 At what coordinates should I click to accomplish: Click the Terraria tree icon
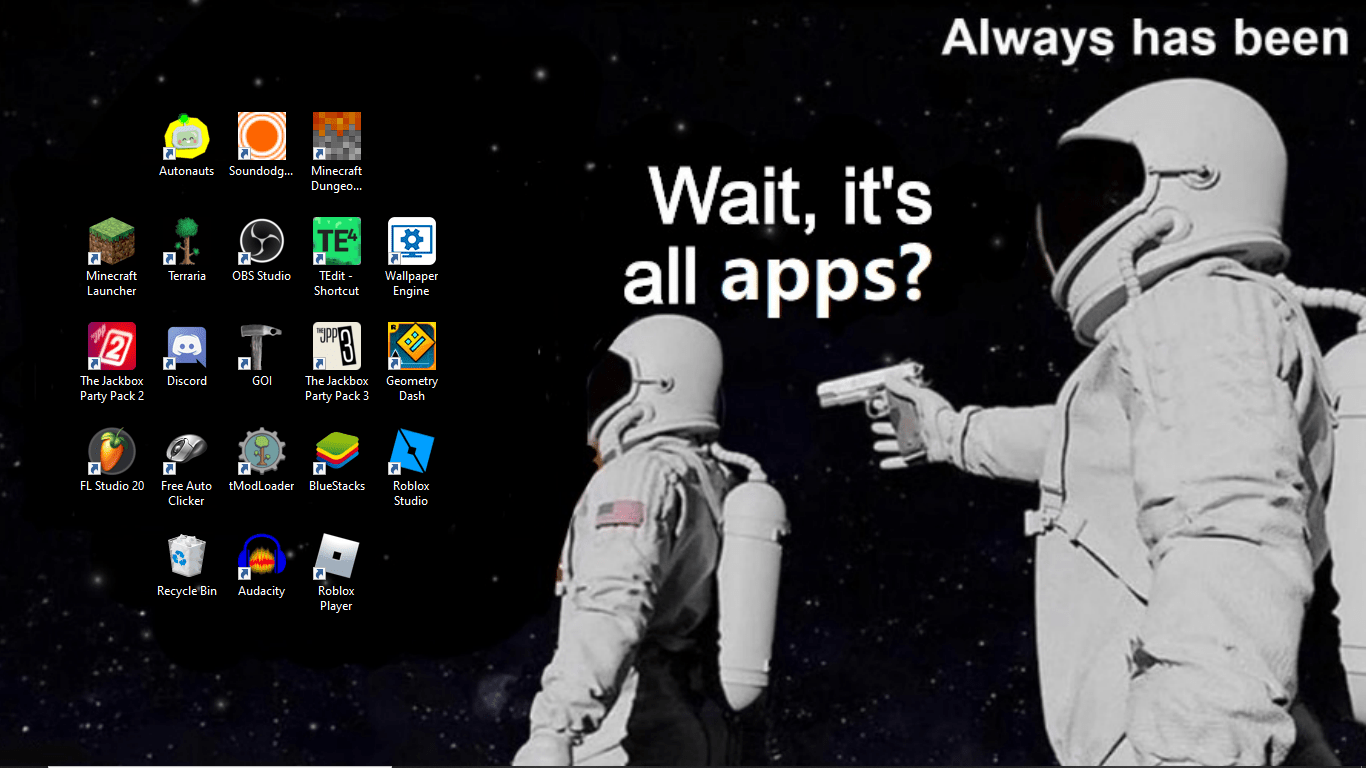coord(187,242)
